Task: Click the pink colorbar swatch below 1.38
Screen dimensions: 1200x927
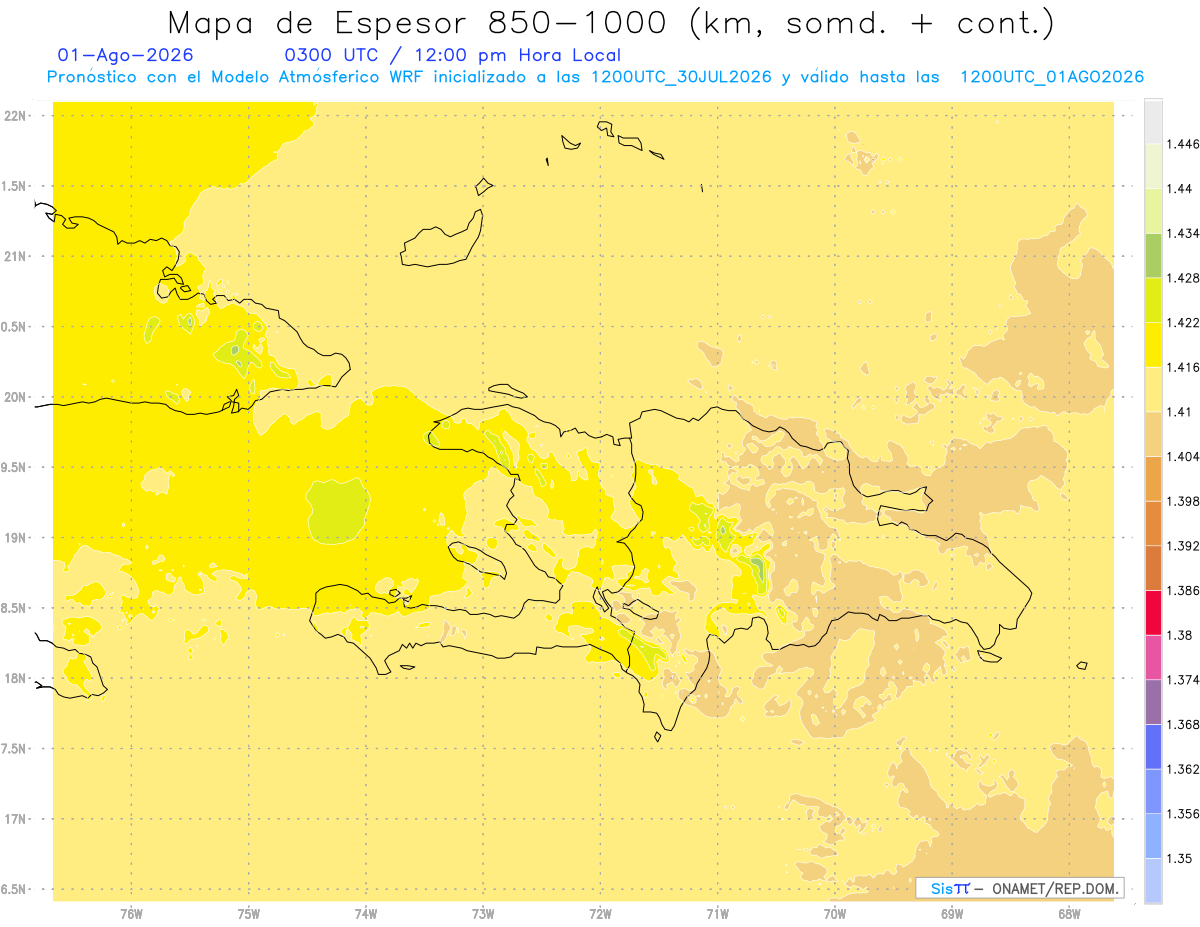Action: [1153, 657]
